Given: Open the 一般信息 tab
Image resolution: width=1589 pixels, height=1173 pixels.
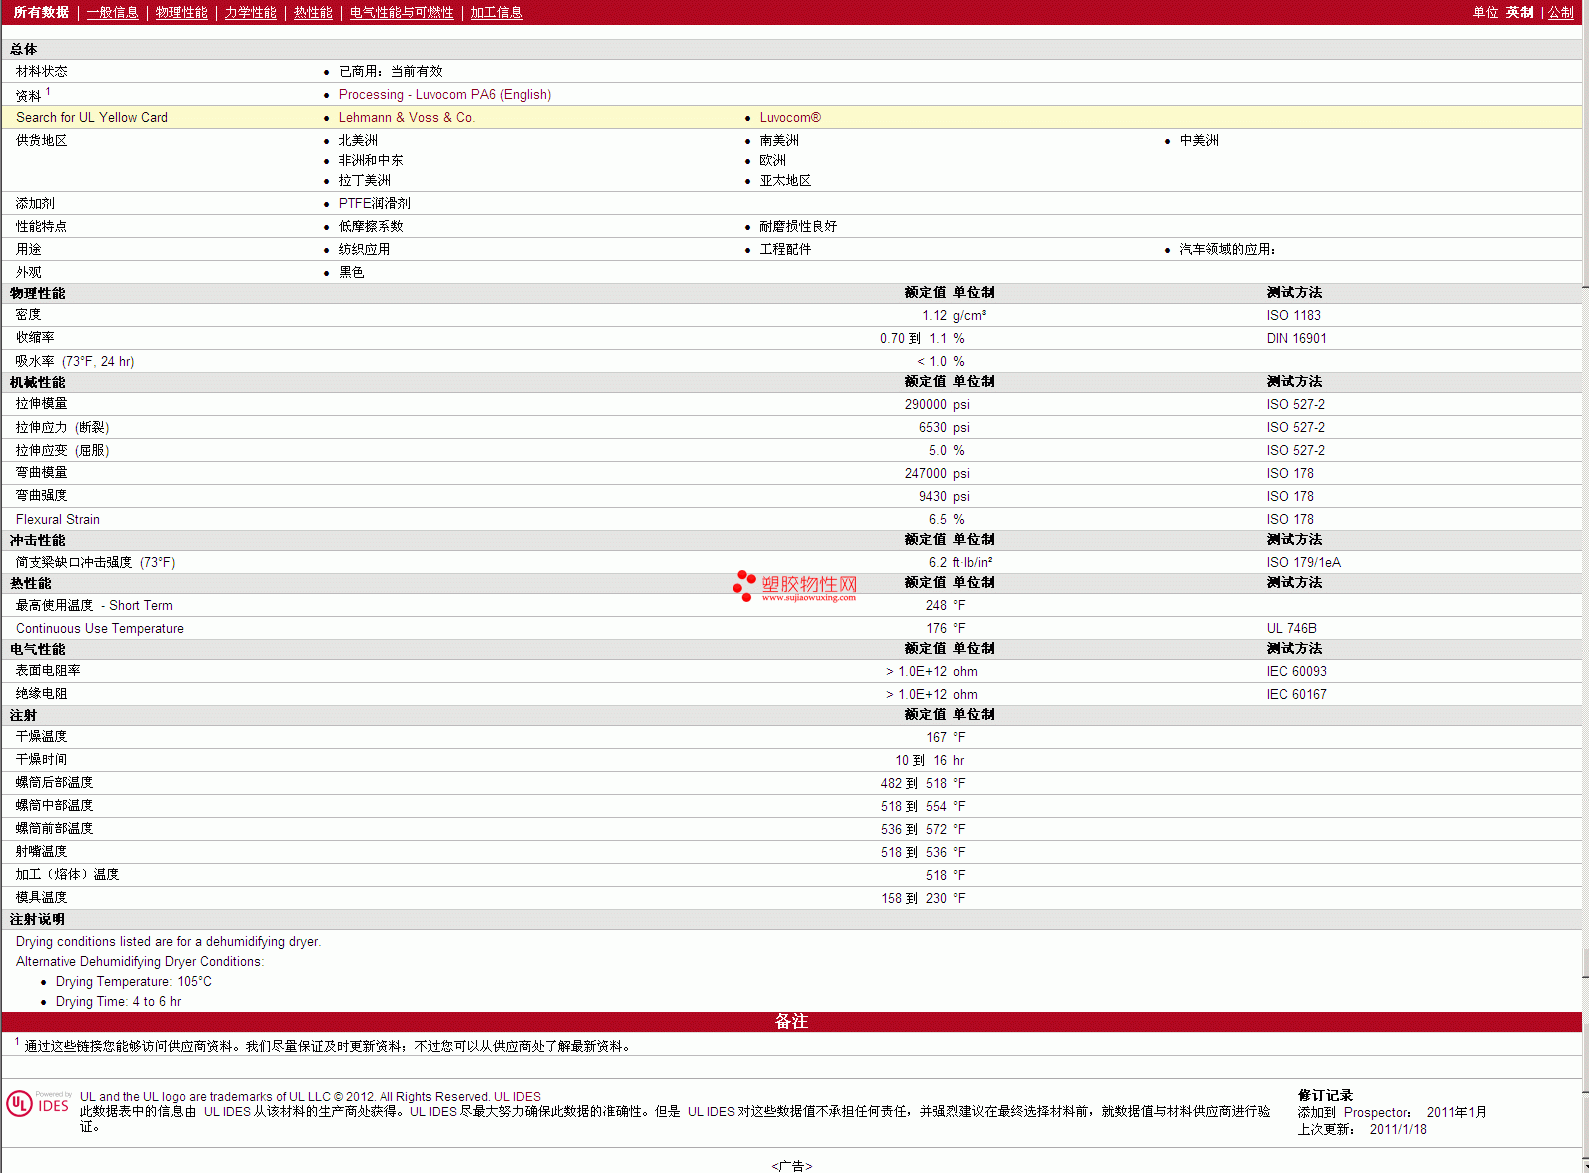Looking at the screenshot, I should point(112,12).
